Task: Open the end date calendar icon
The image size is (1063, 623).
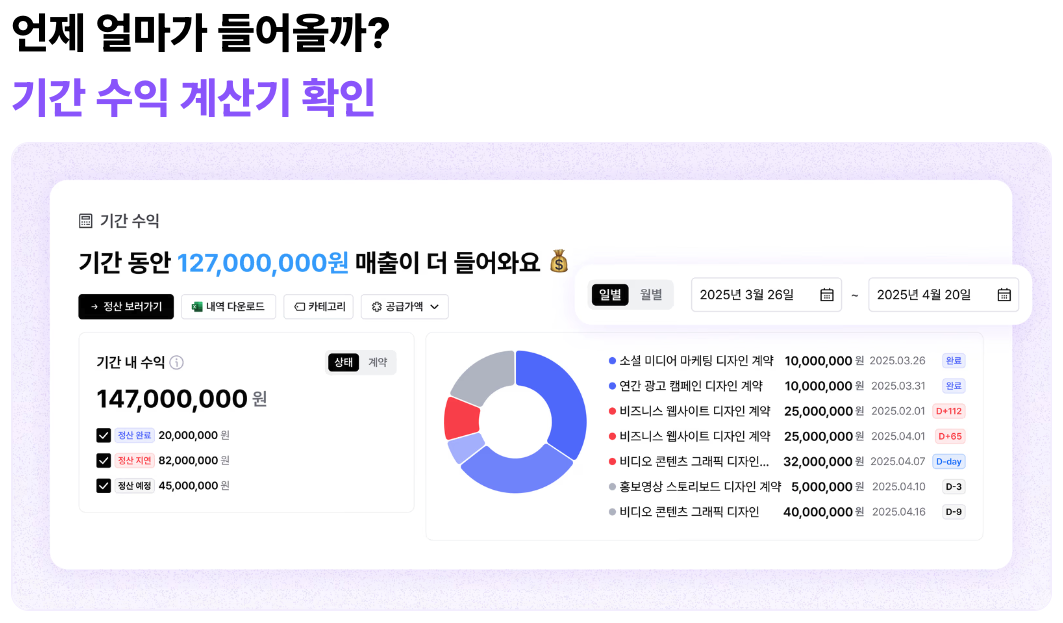Action: (1004, 295)
